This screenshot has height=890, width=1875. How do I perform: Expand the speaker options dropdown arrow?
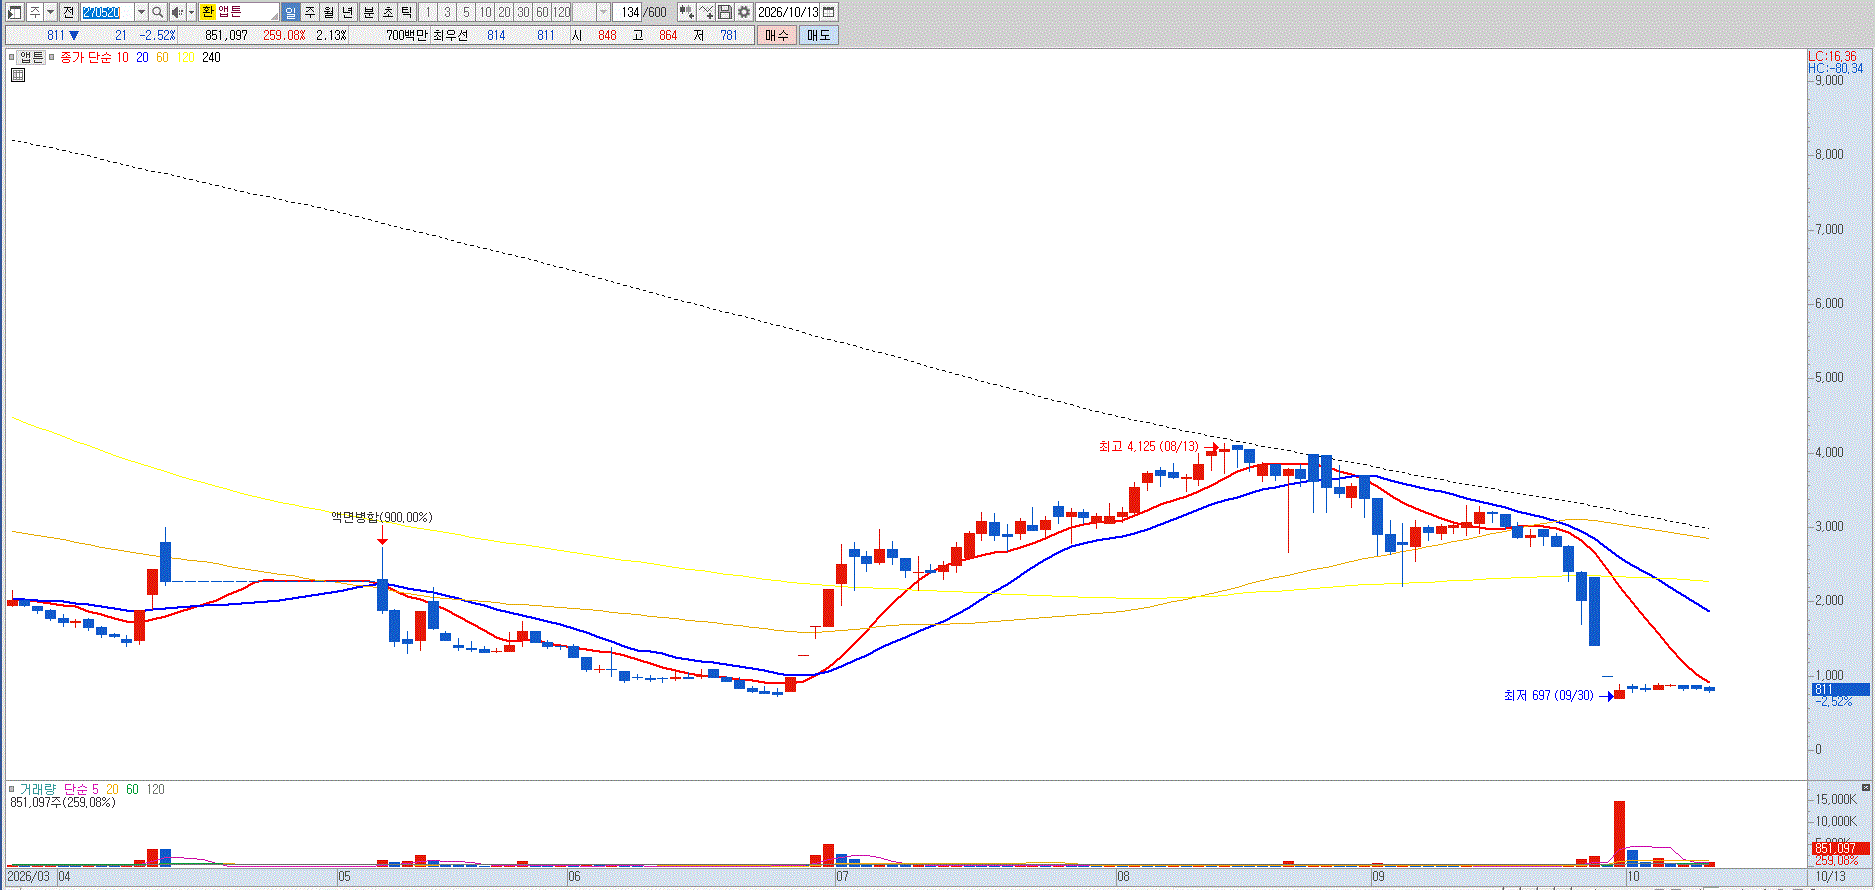(191, 12)
